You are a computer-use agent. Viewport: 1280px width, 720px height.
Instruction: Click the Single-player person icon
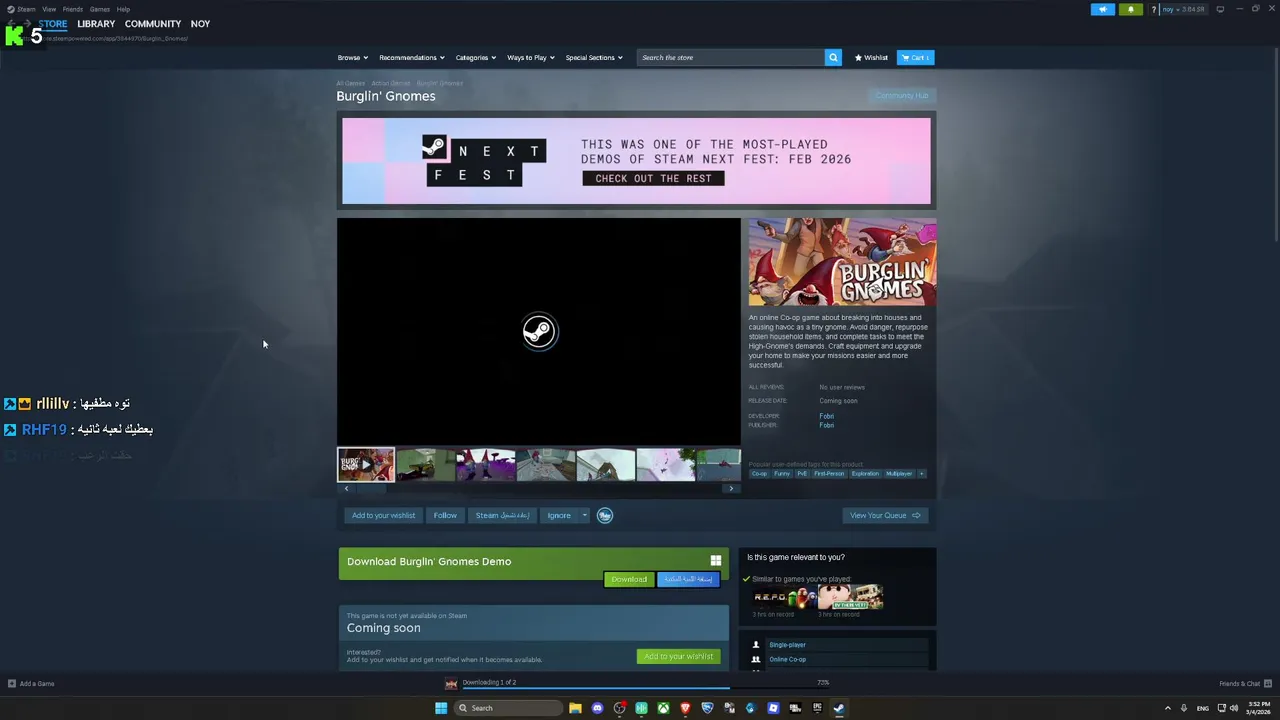pos(756,645)
